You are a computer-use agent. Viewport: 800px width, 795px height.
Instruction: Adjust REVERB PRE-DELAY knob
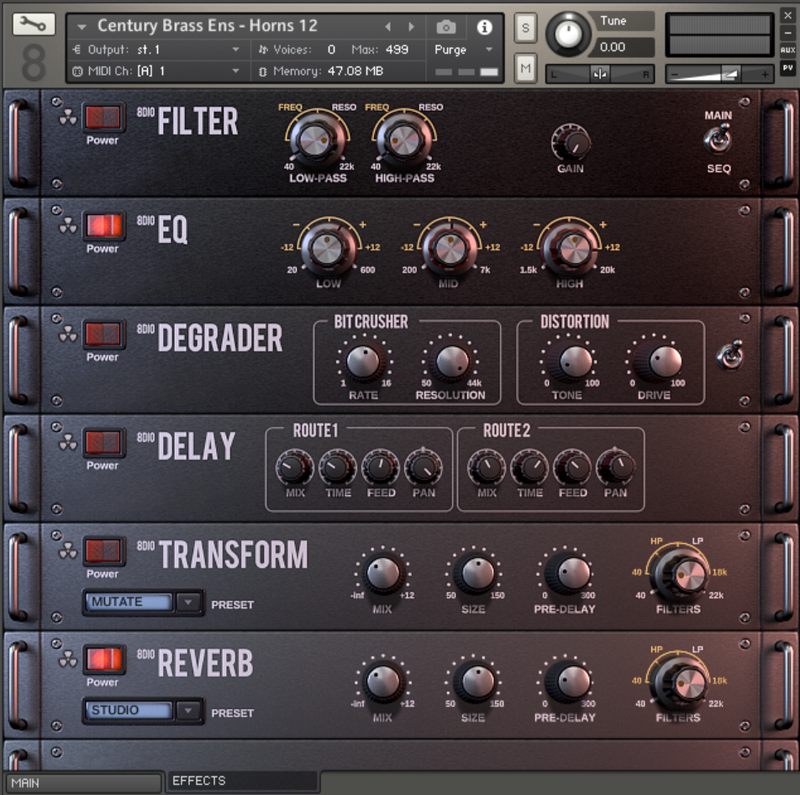568,682
